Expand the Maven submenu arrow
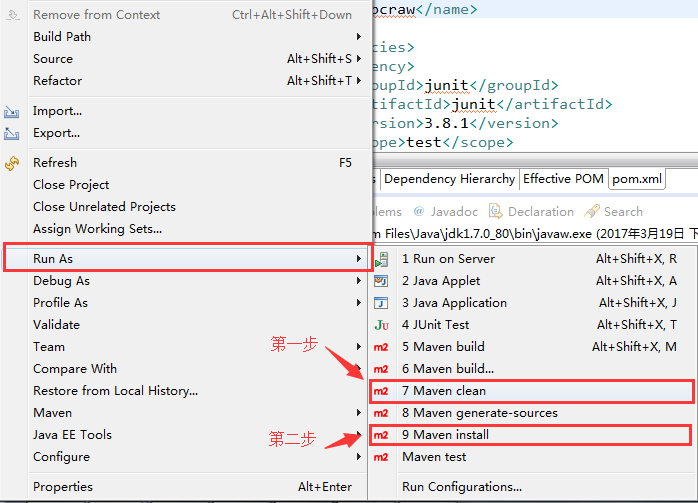Image resolution: width=698 pixels, height=503 pixels. click(x=359, y=413)
